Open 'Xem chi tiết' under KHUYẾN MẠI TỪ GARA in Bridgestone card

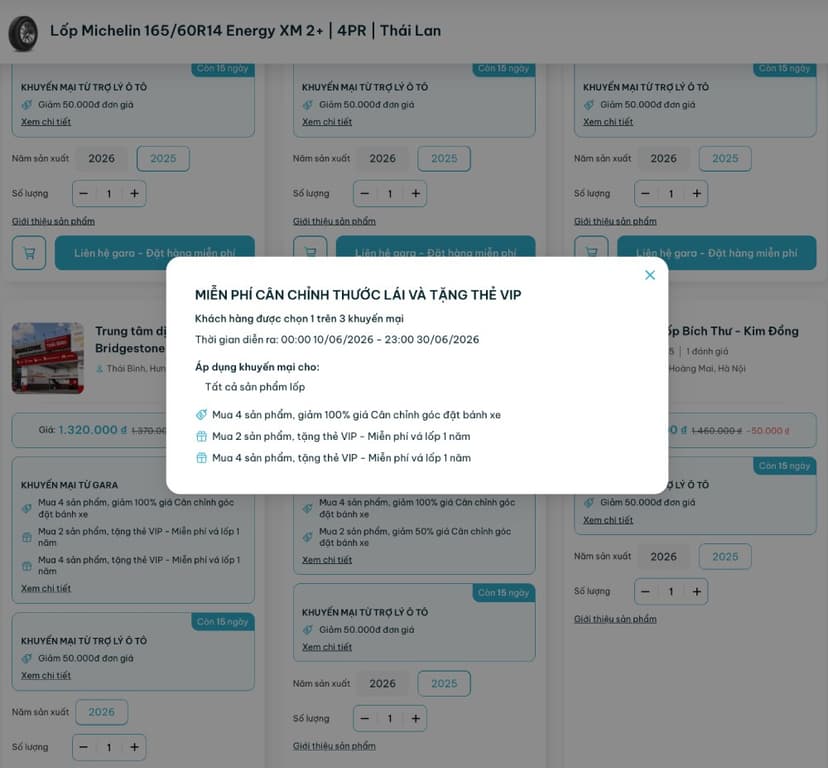tap(46, 588)
